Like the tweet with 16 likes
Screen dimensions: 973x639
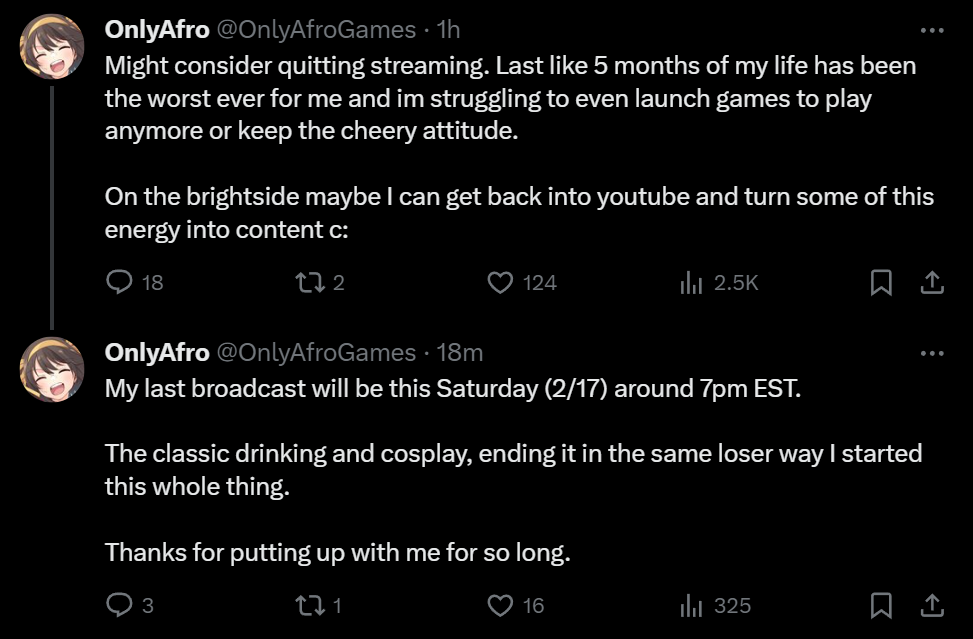pyautogui.click(x=500, y=605)
